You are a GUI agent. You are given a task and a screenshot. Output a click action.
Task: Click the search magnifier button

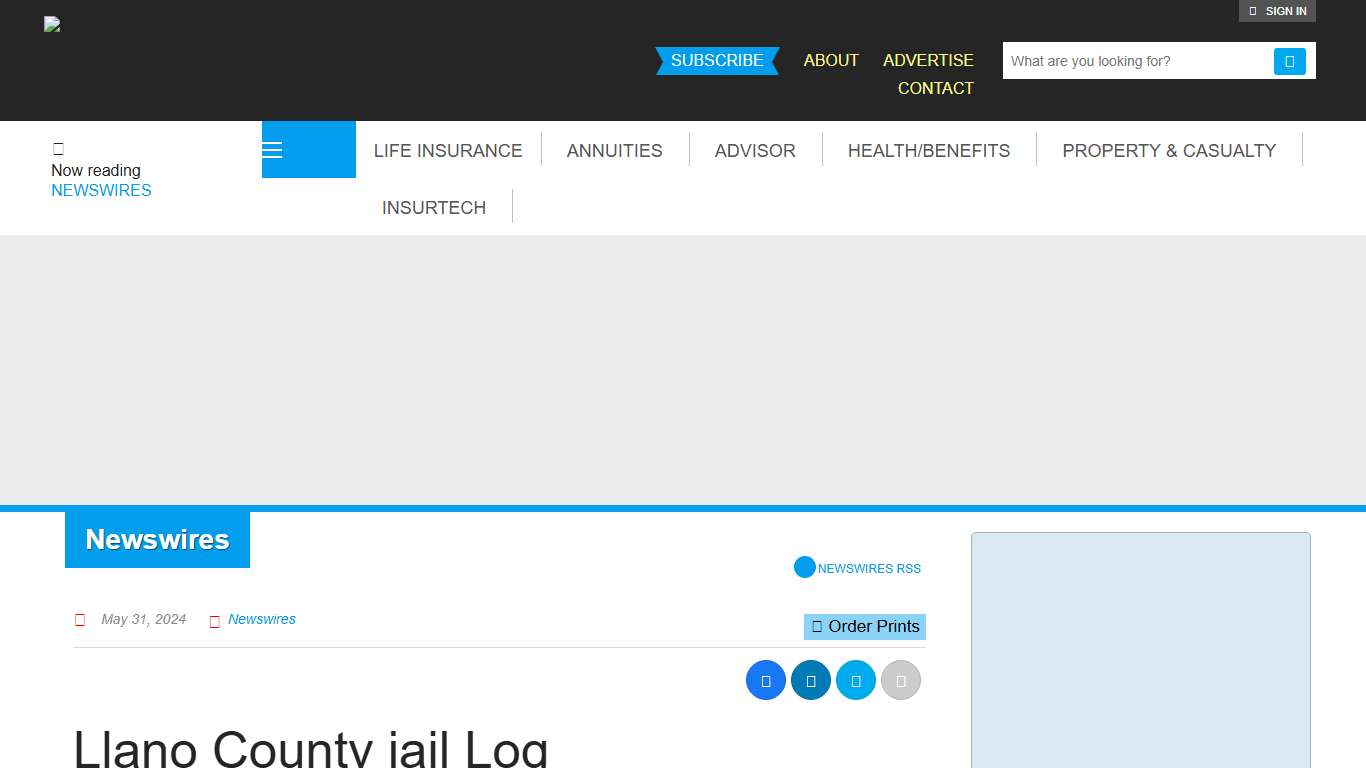[1290, 61]
